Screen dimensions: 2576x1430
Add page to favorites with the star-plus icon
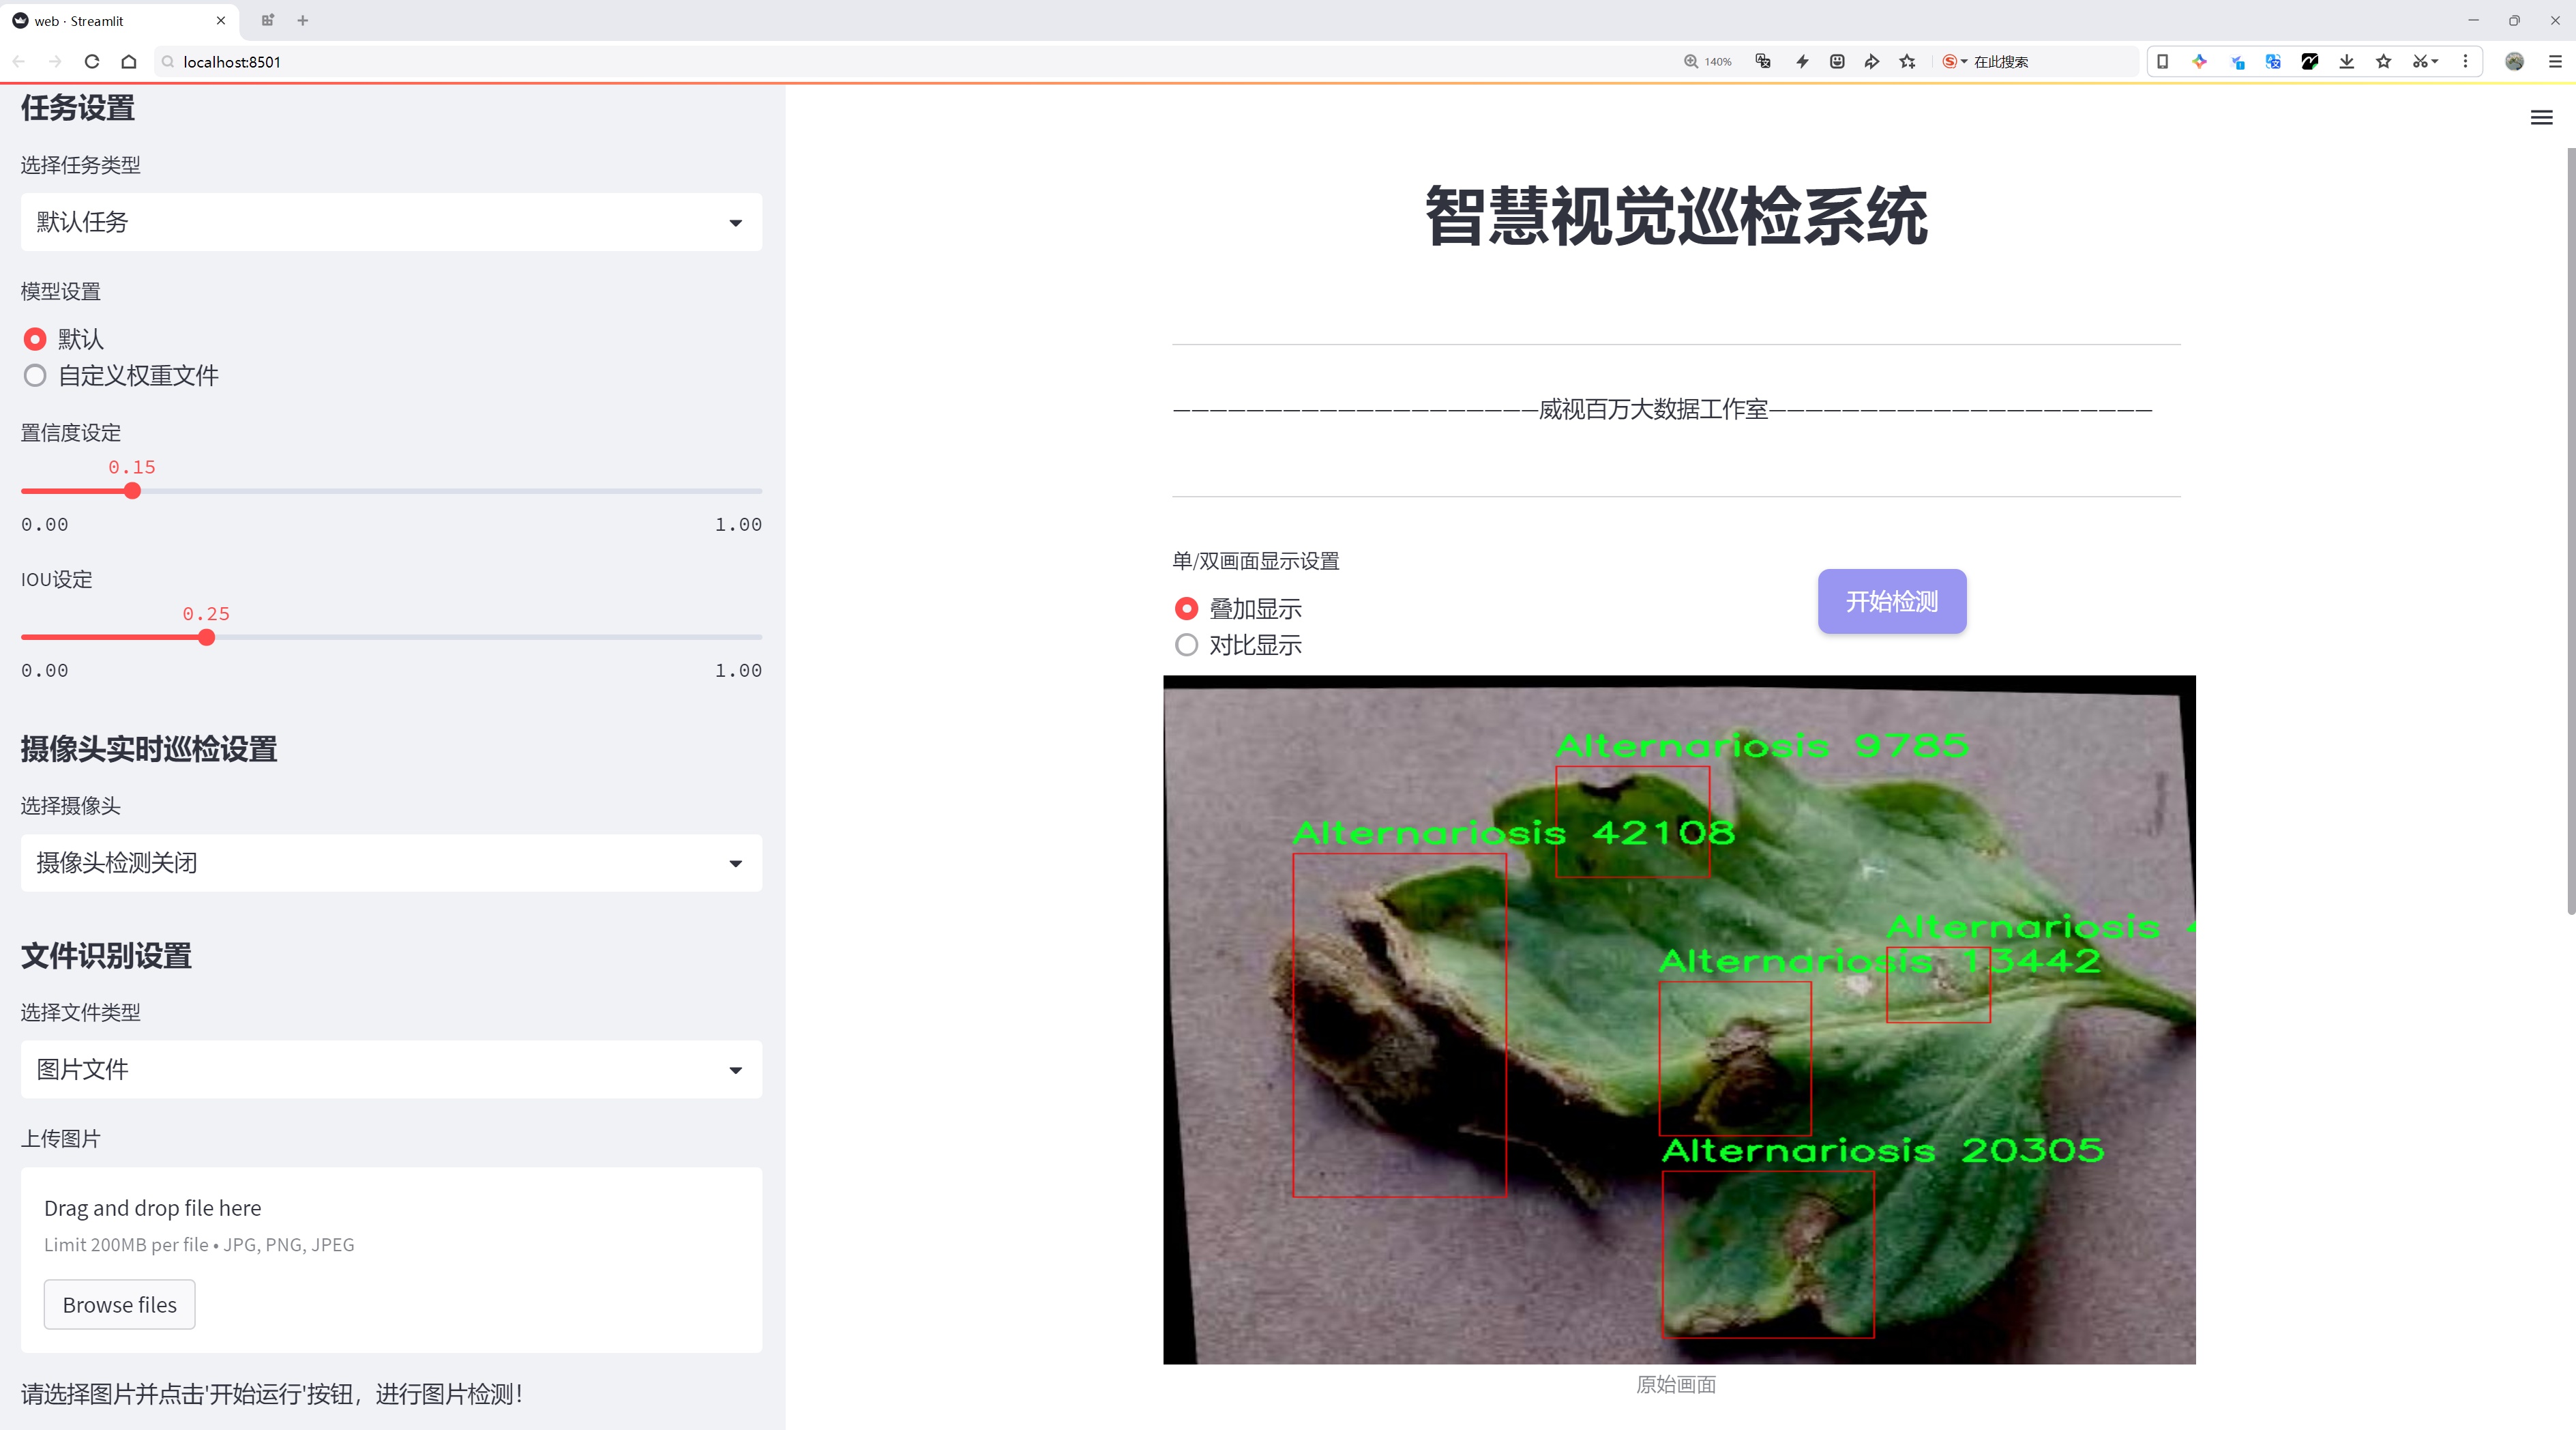[1908, 62]
